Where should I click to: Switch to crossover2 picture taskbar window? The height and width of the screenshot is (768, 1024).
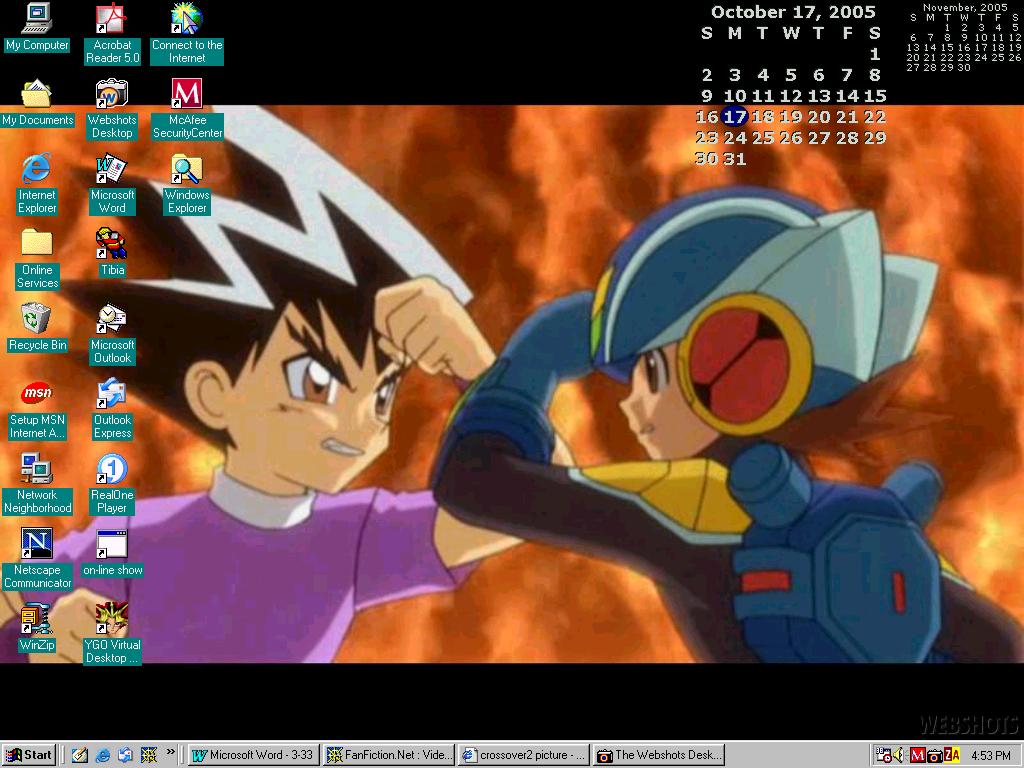[524, 755]
